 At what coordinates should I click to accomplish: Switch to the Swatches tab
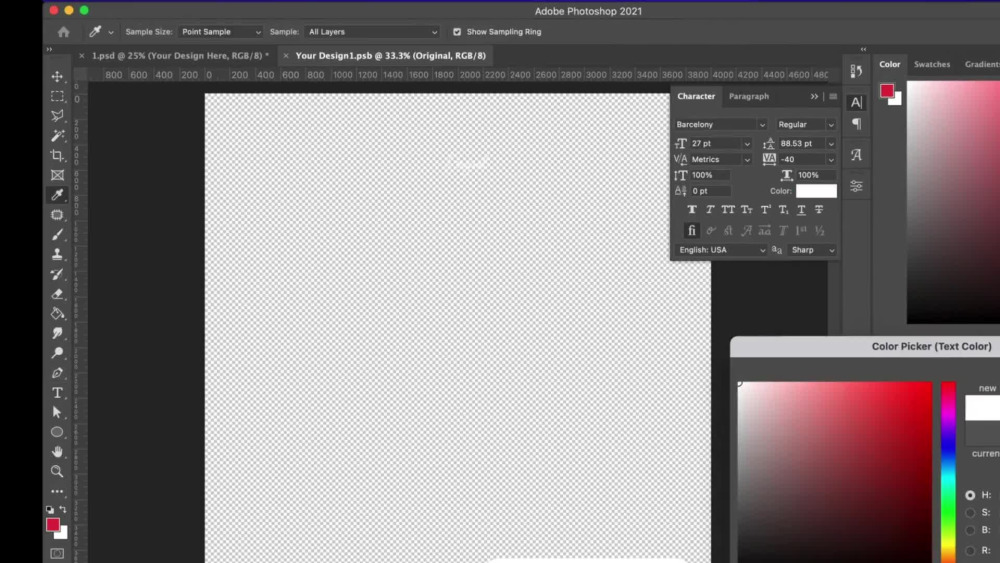932,64
